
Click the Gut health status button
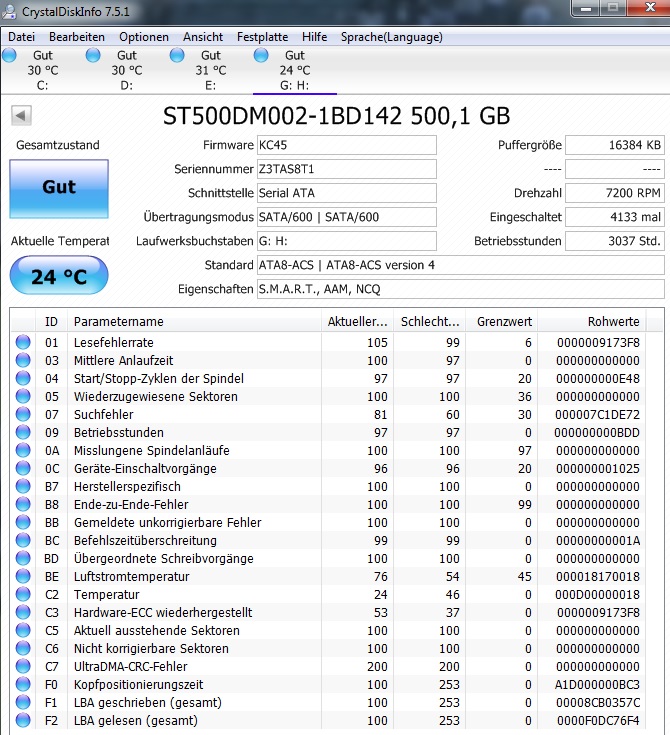coord(59,188)
